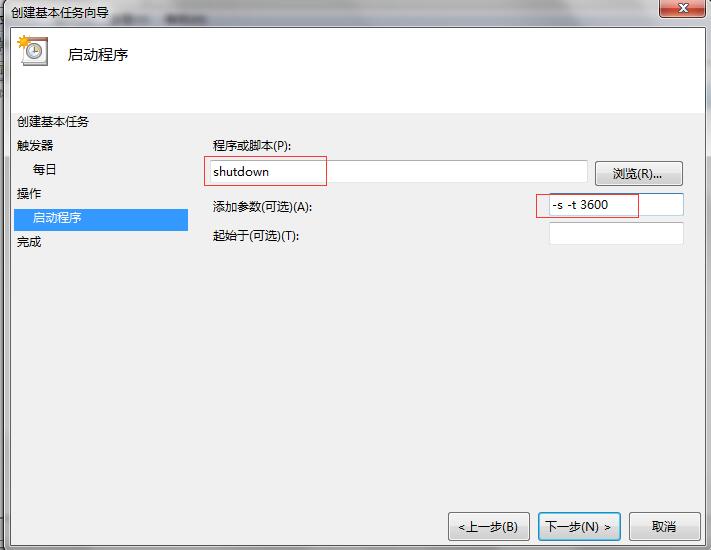Screen dimensions: 711x550
Task: Click the 程序或脚本(P) label
Action: (x=252, y=146)
